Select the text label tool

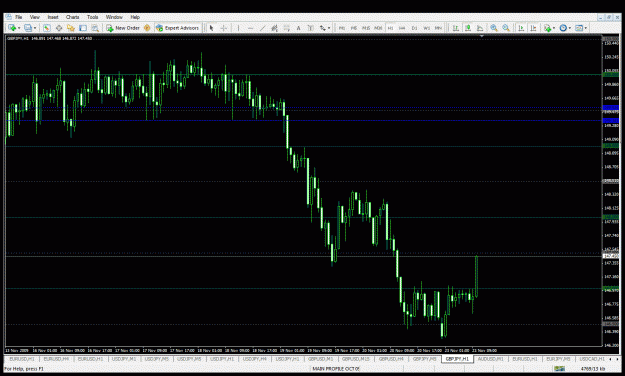(x=311, y=28)
